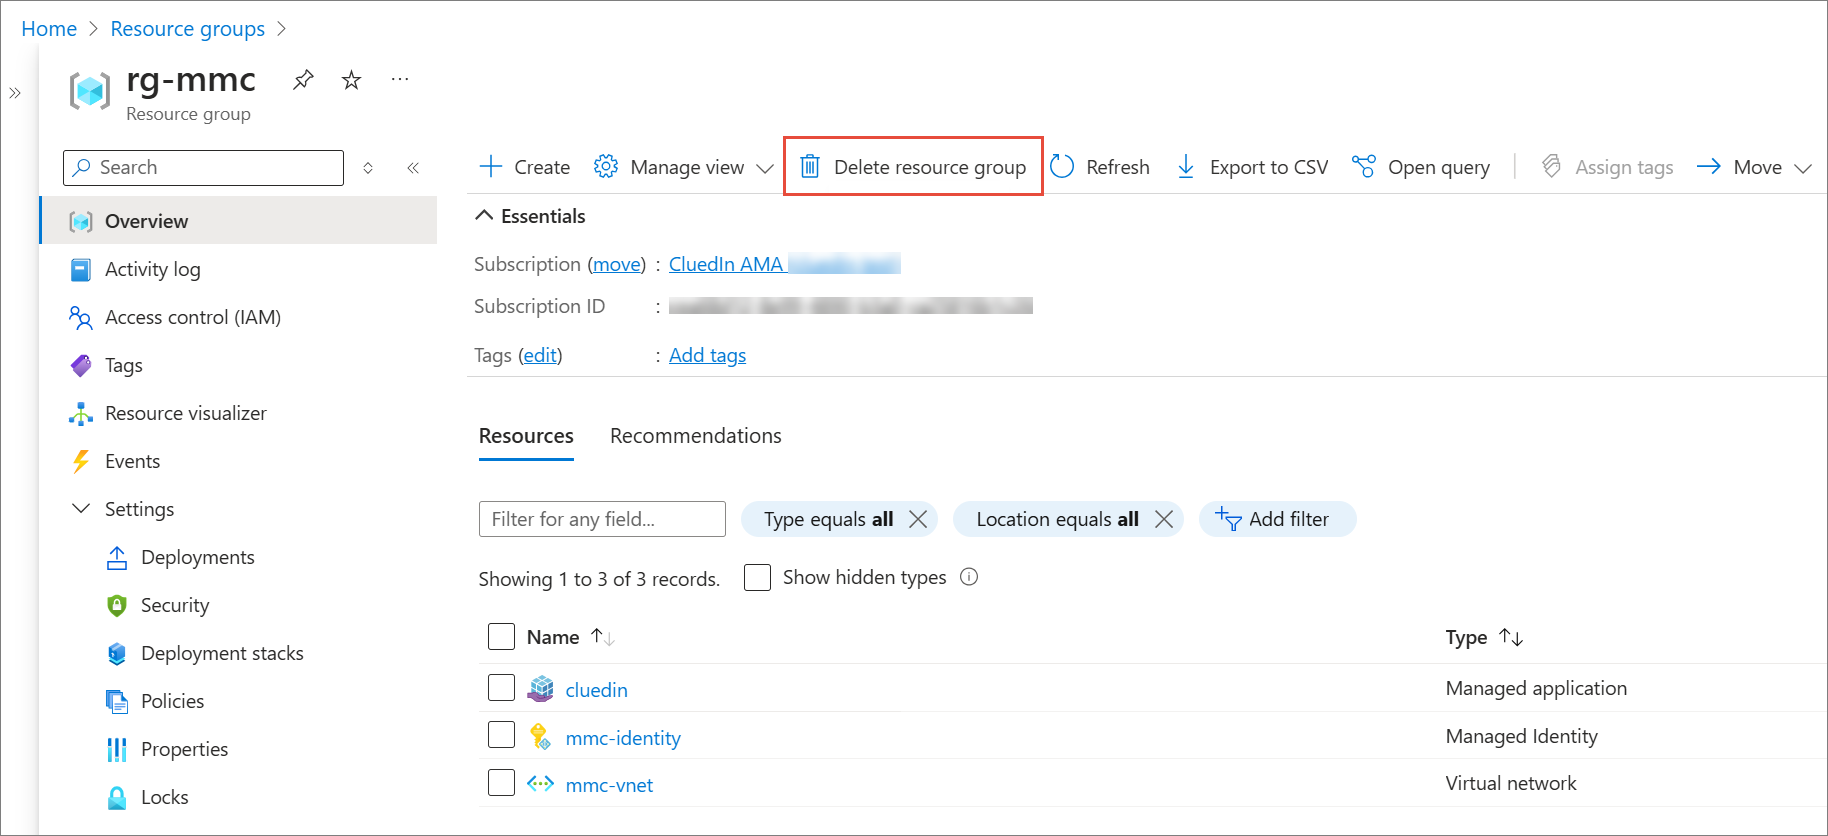This screenshot has width=1828, height=836.
Task: Check the cluedin row checkbox
Action: 501,687
